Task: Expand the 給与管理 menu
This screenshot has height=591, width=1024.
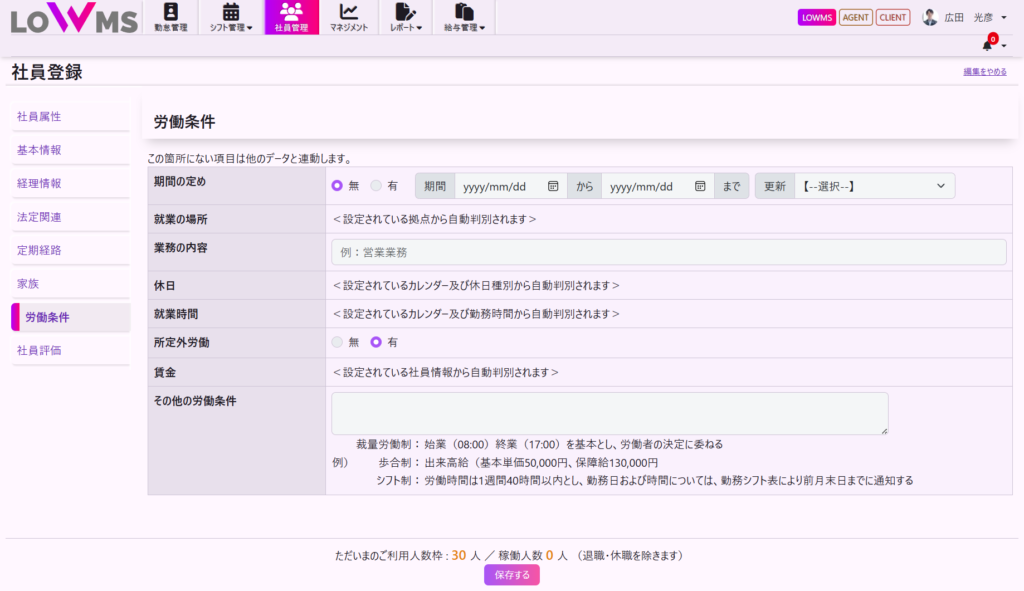Action: pyautogui.click(x=464, y=17)
